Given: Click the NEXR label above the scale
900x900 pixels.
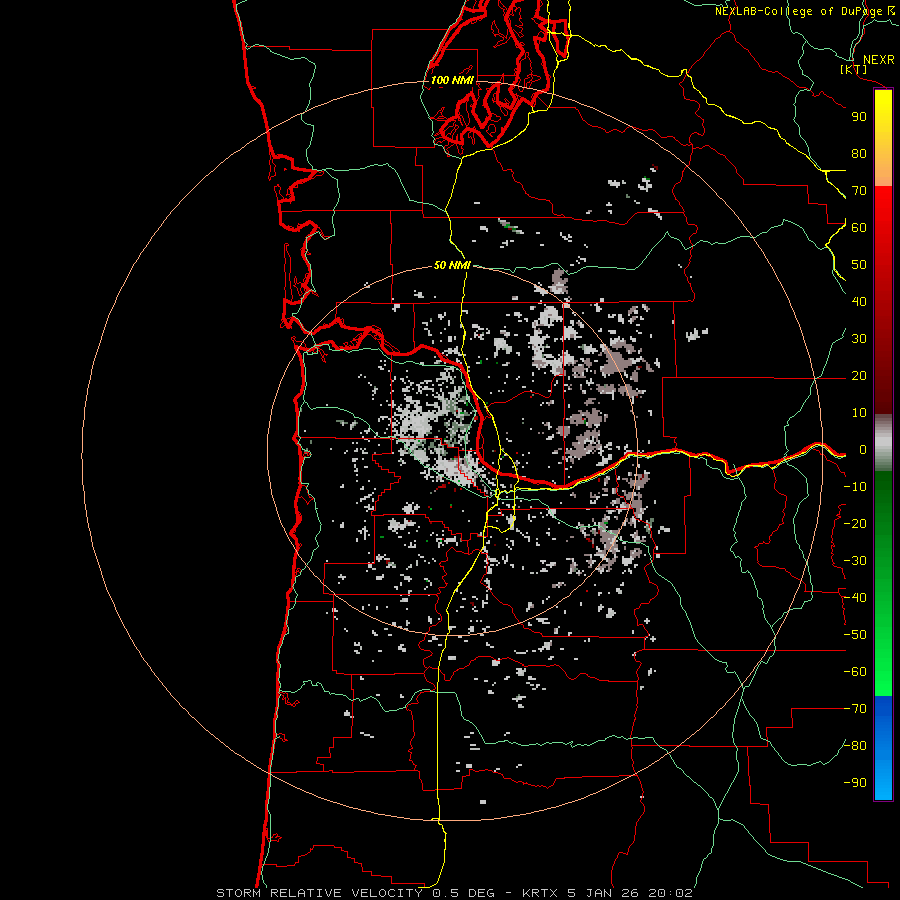Looking at the screenshot, I should coord(879,60).
